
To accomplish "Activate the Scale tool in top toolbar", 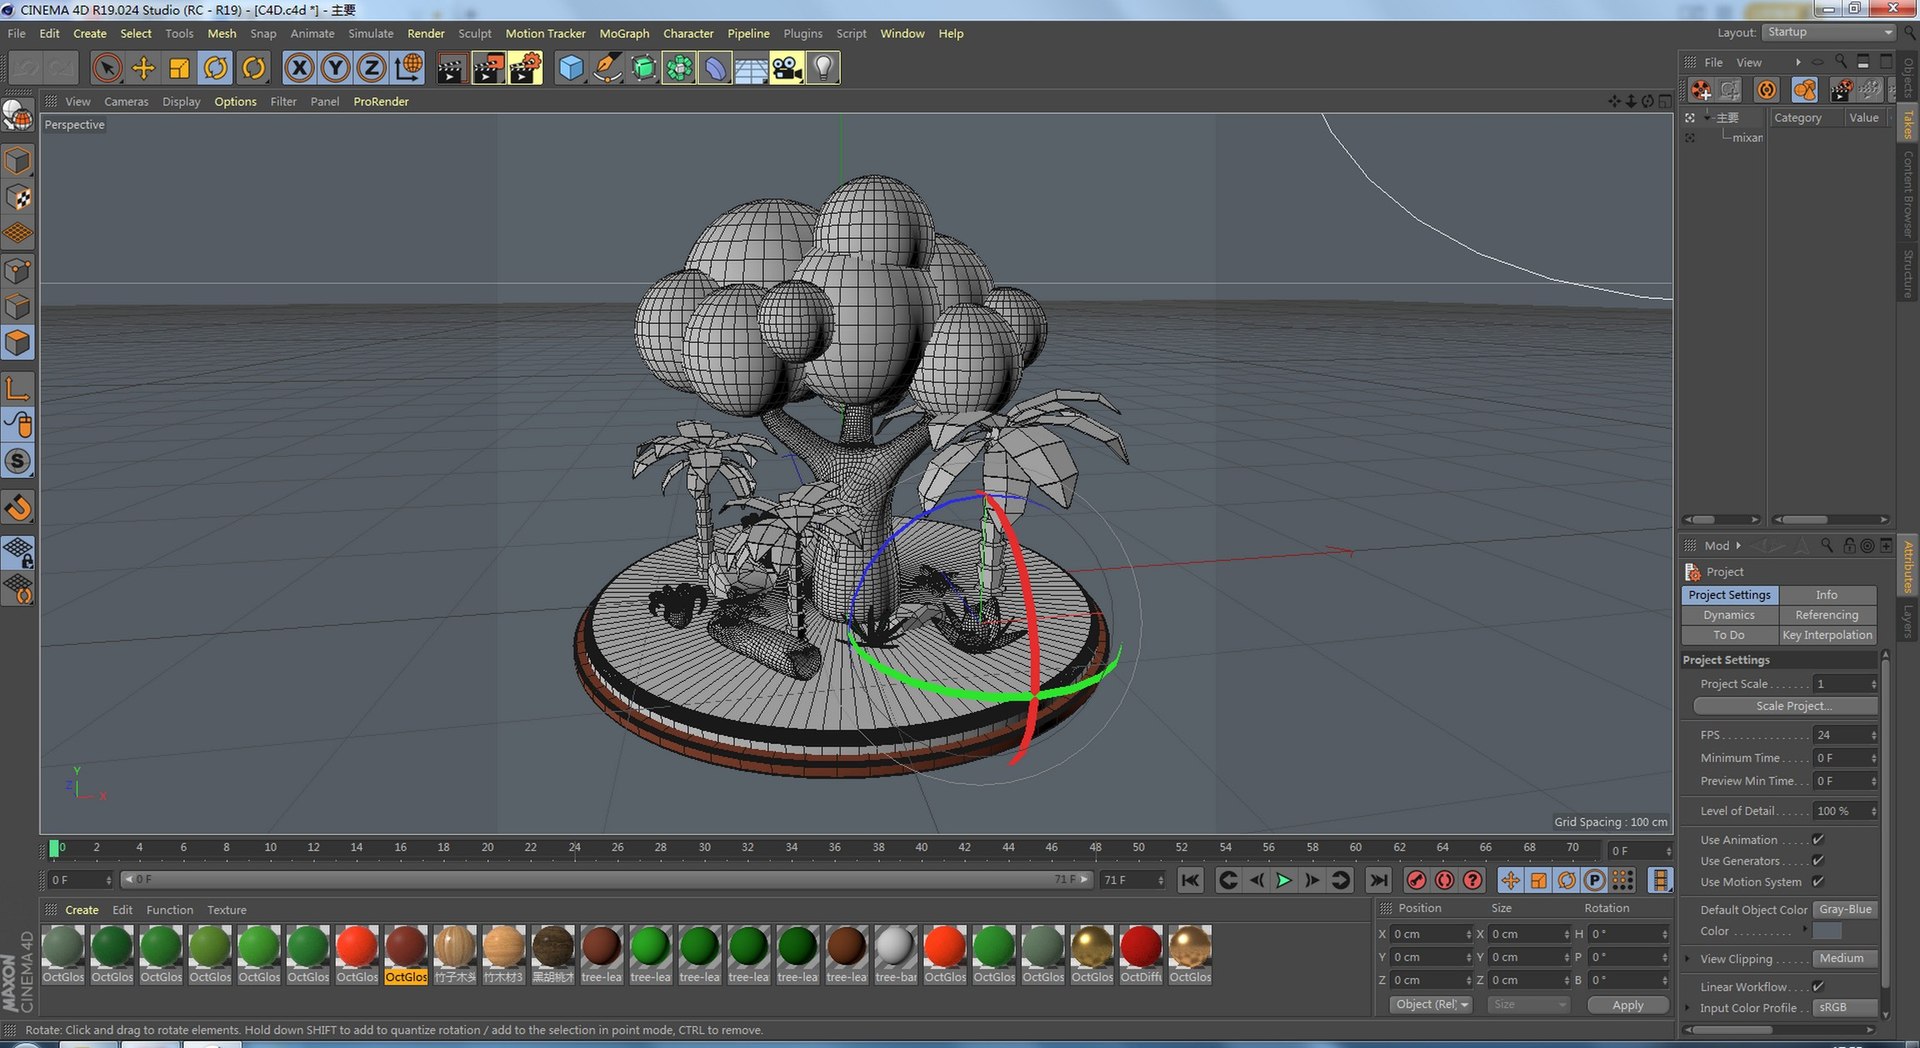I will pyautogui.click(x=180, y=68).
